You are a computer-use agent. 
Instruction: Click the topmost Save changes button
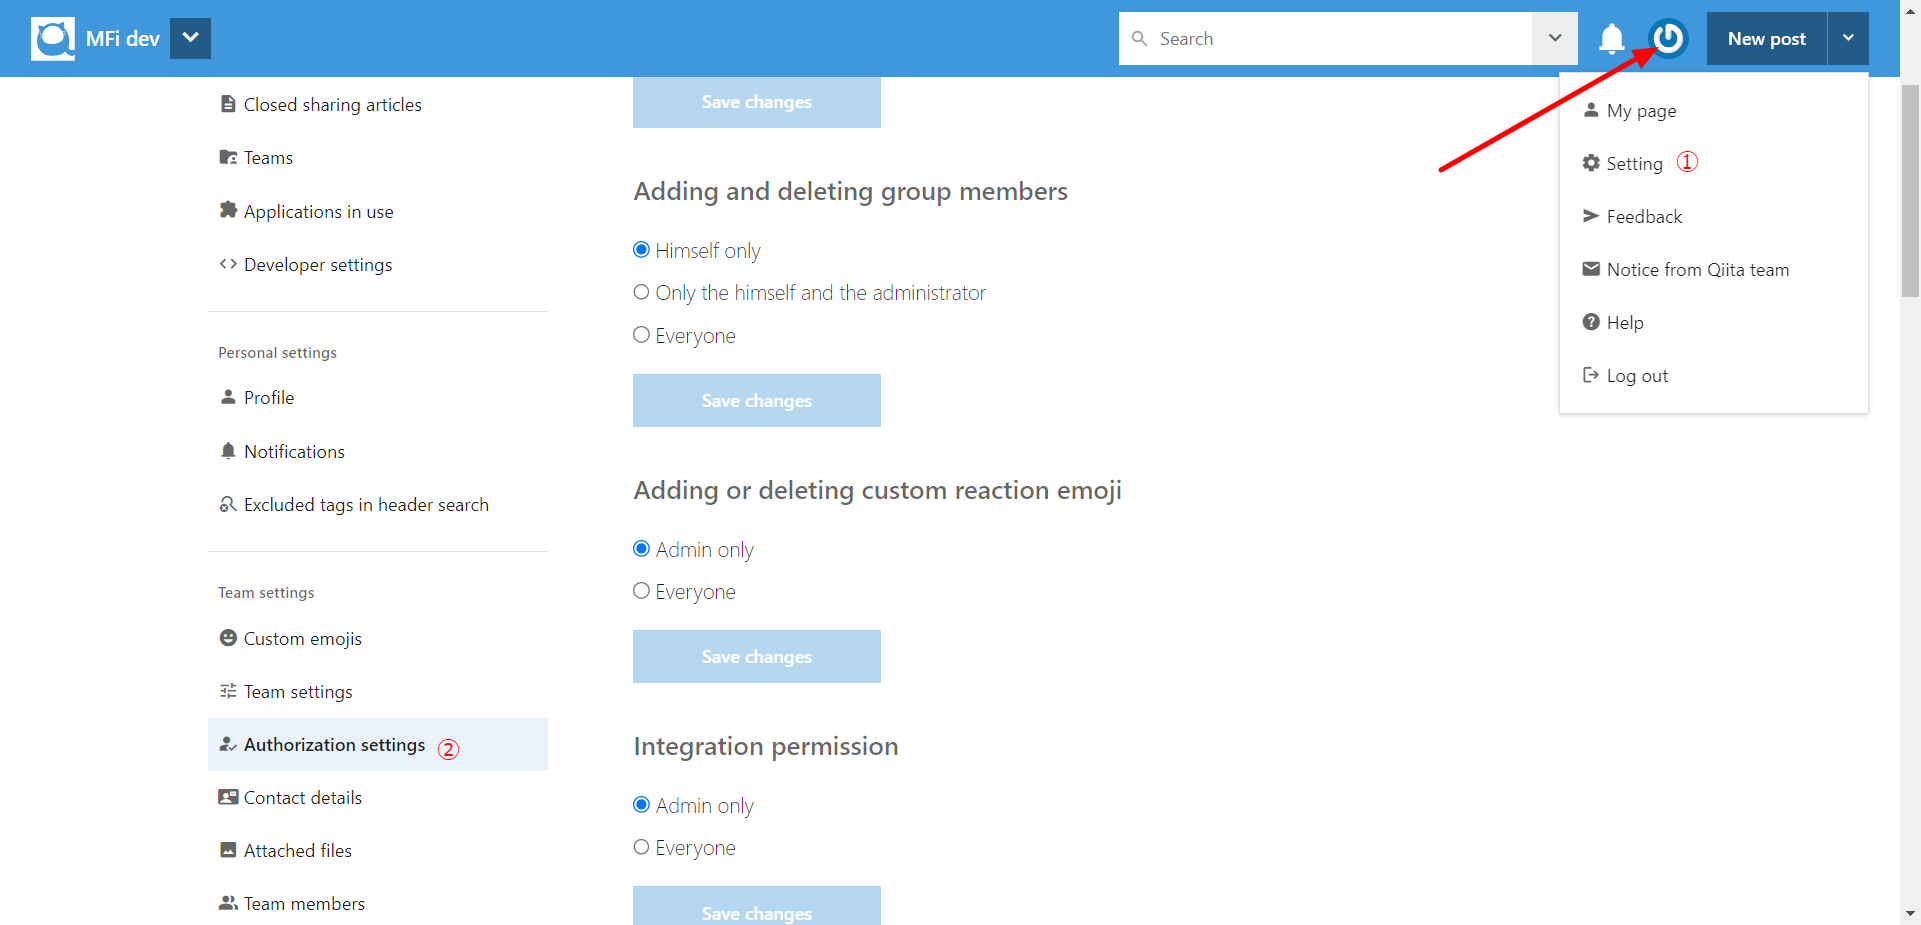coord(757,102)
